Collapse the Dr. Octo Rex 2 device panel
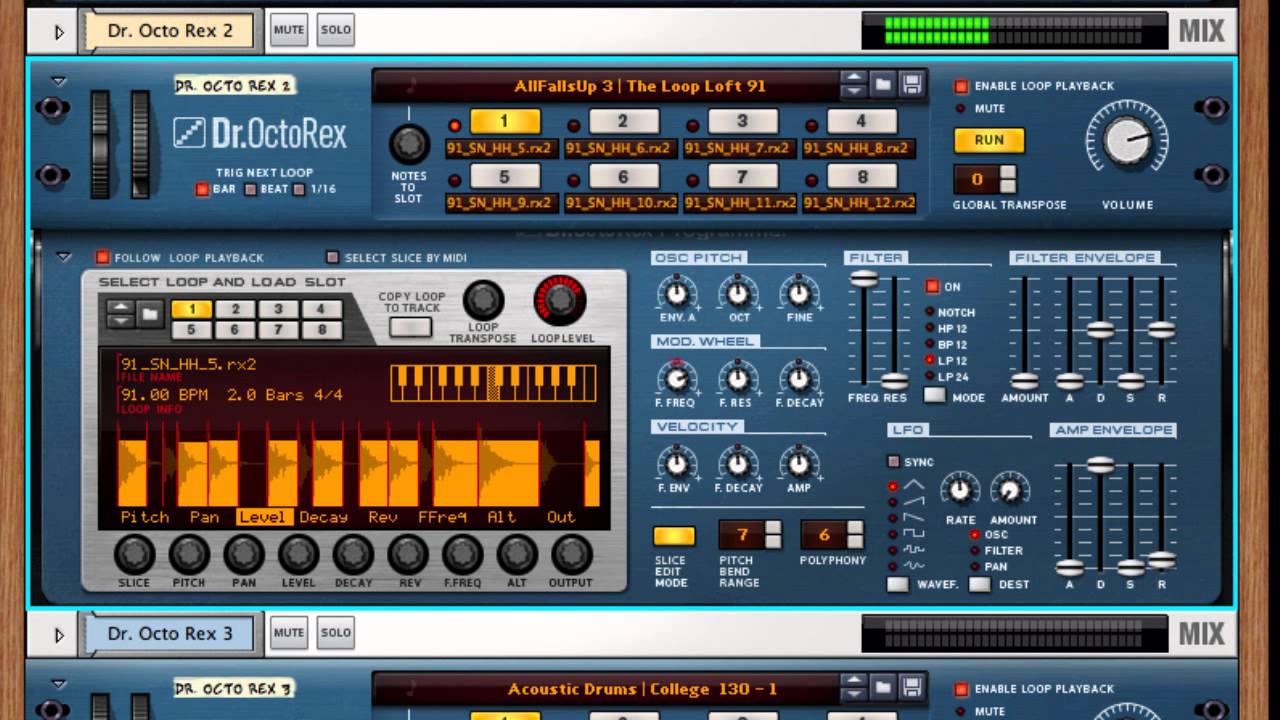The image size is (1280, 720). click(59, 81)
